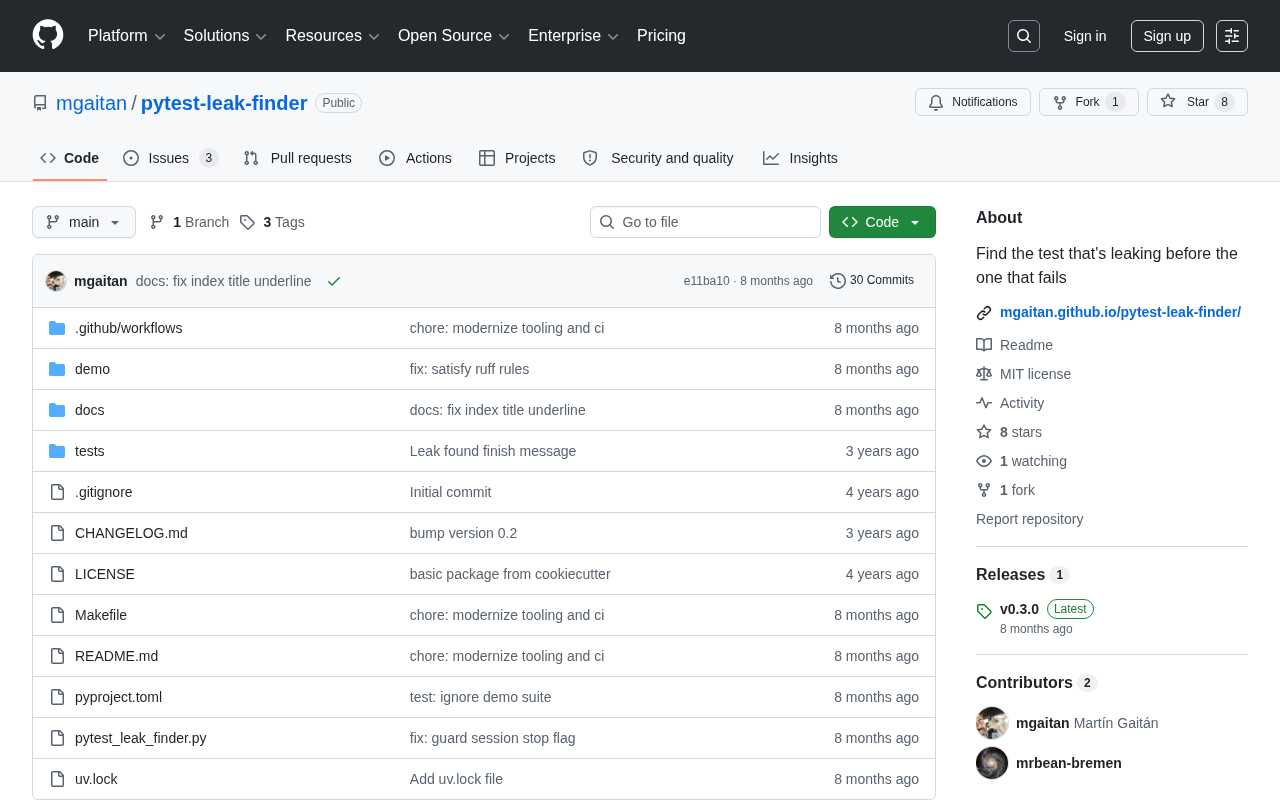
Task: Star the repository
Action: pyautogui.click(x=1197, y=102)
